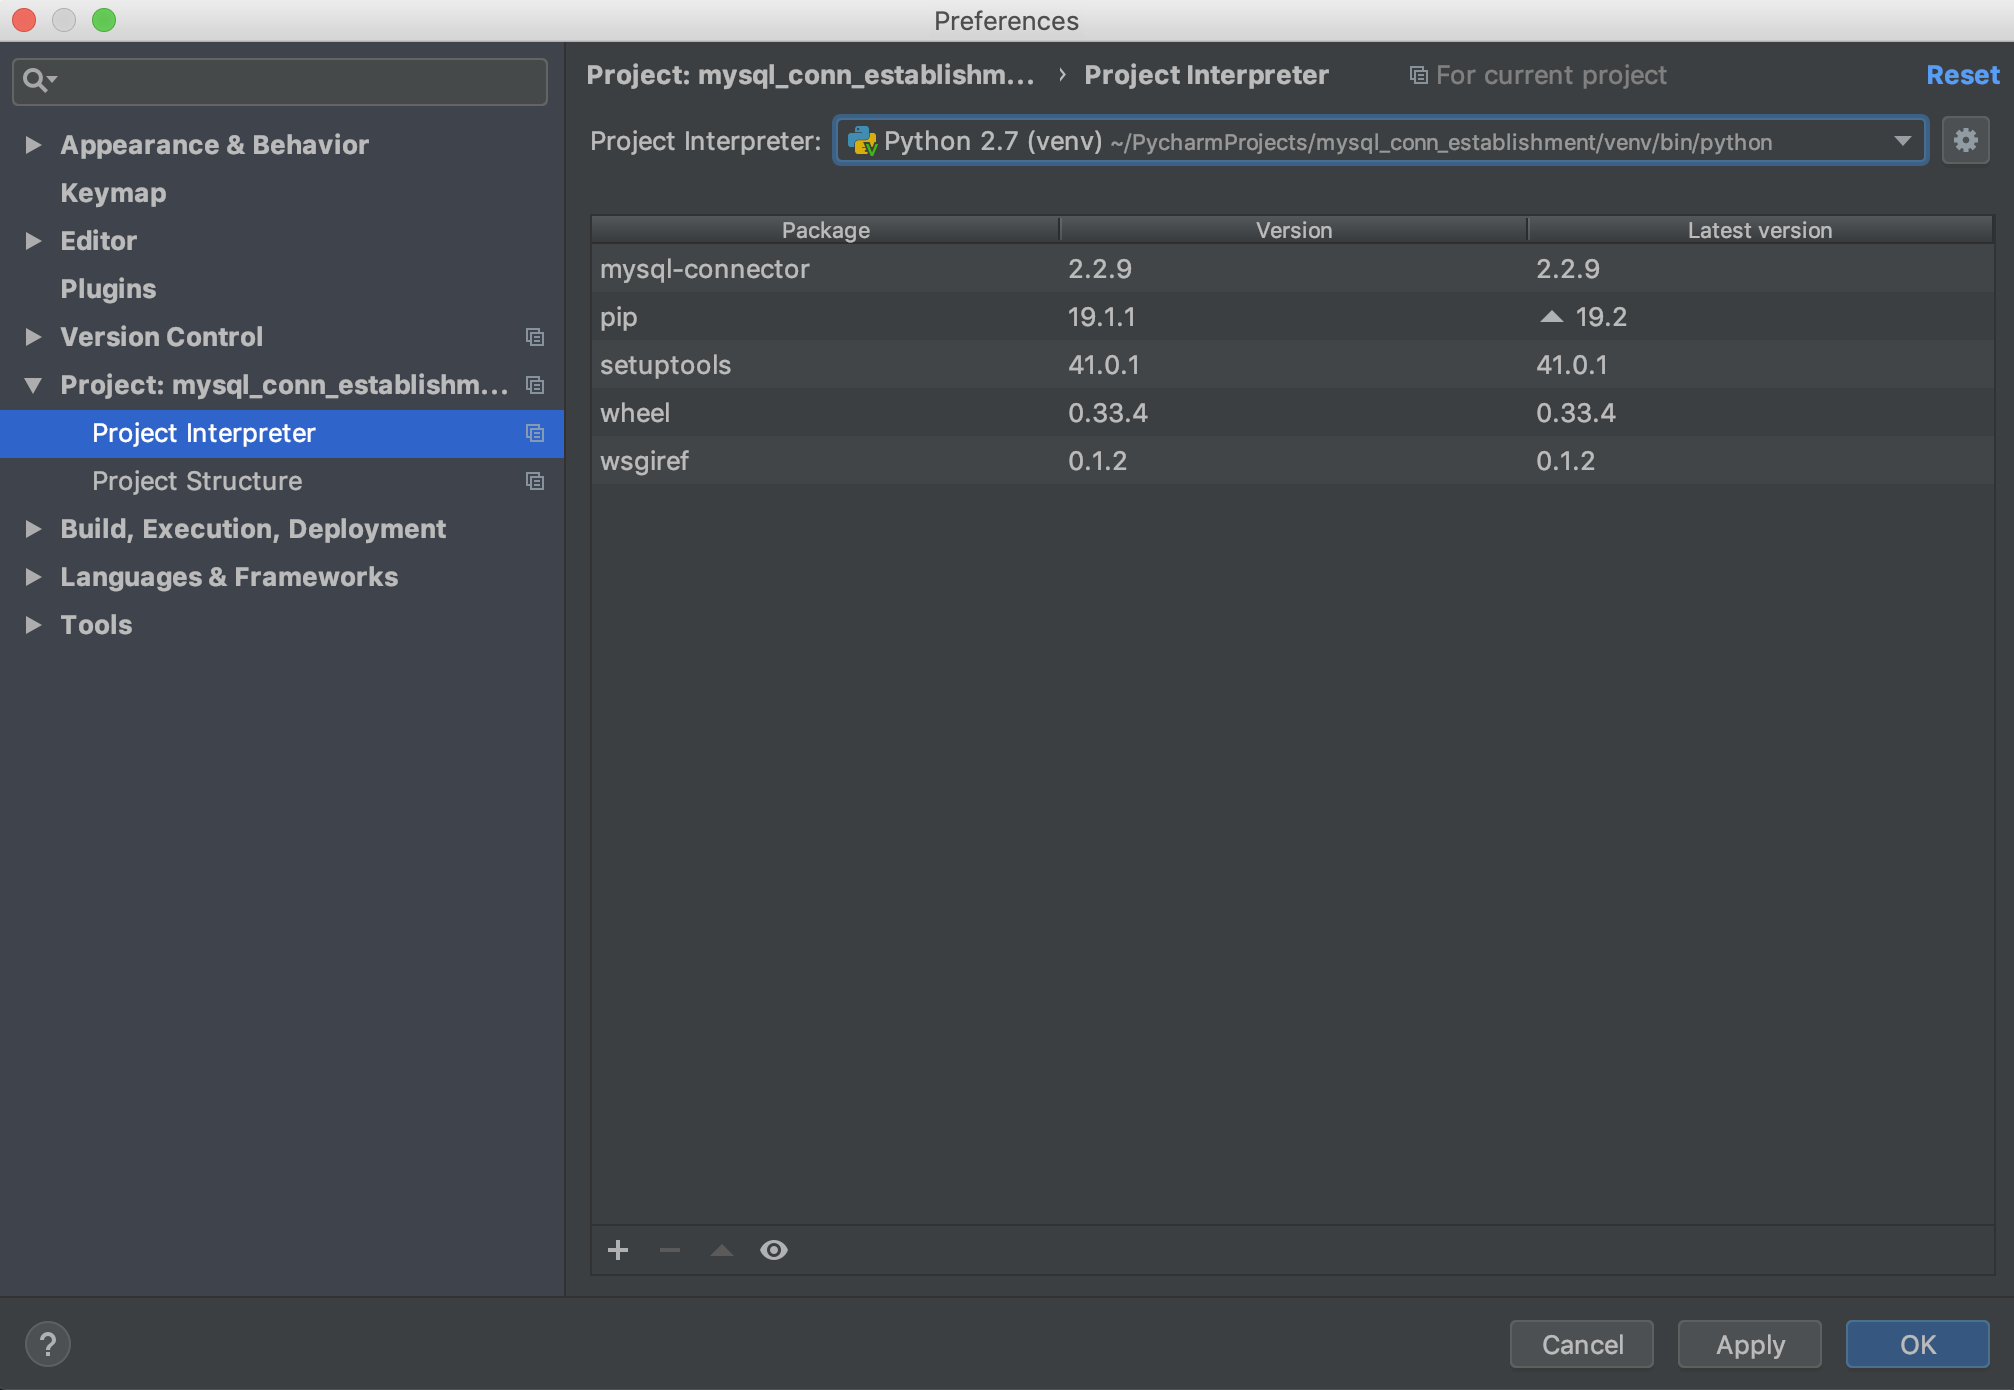Image resolution: width=2014 pixels, height=1390 pixels.
Task: Select Project Structure in the sidebar
Action: coord(197,481)
